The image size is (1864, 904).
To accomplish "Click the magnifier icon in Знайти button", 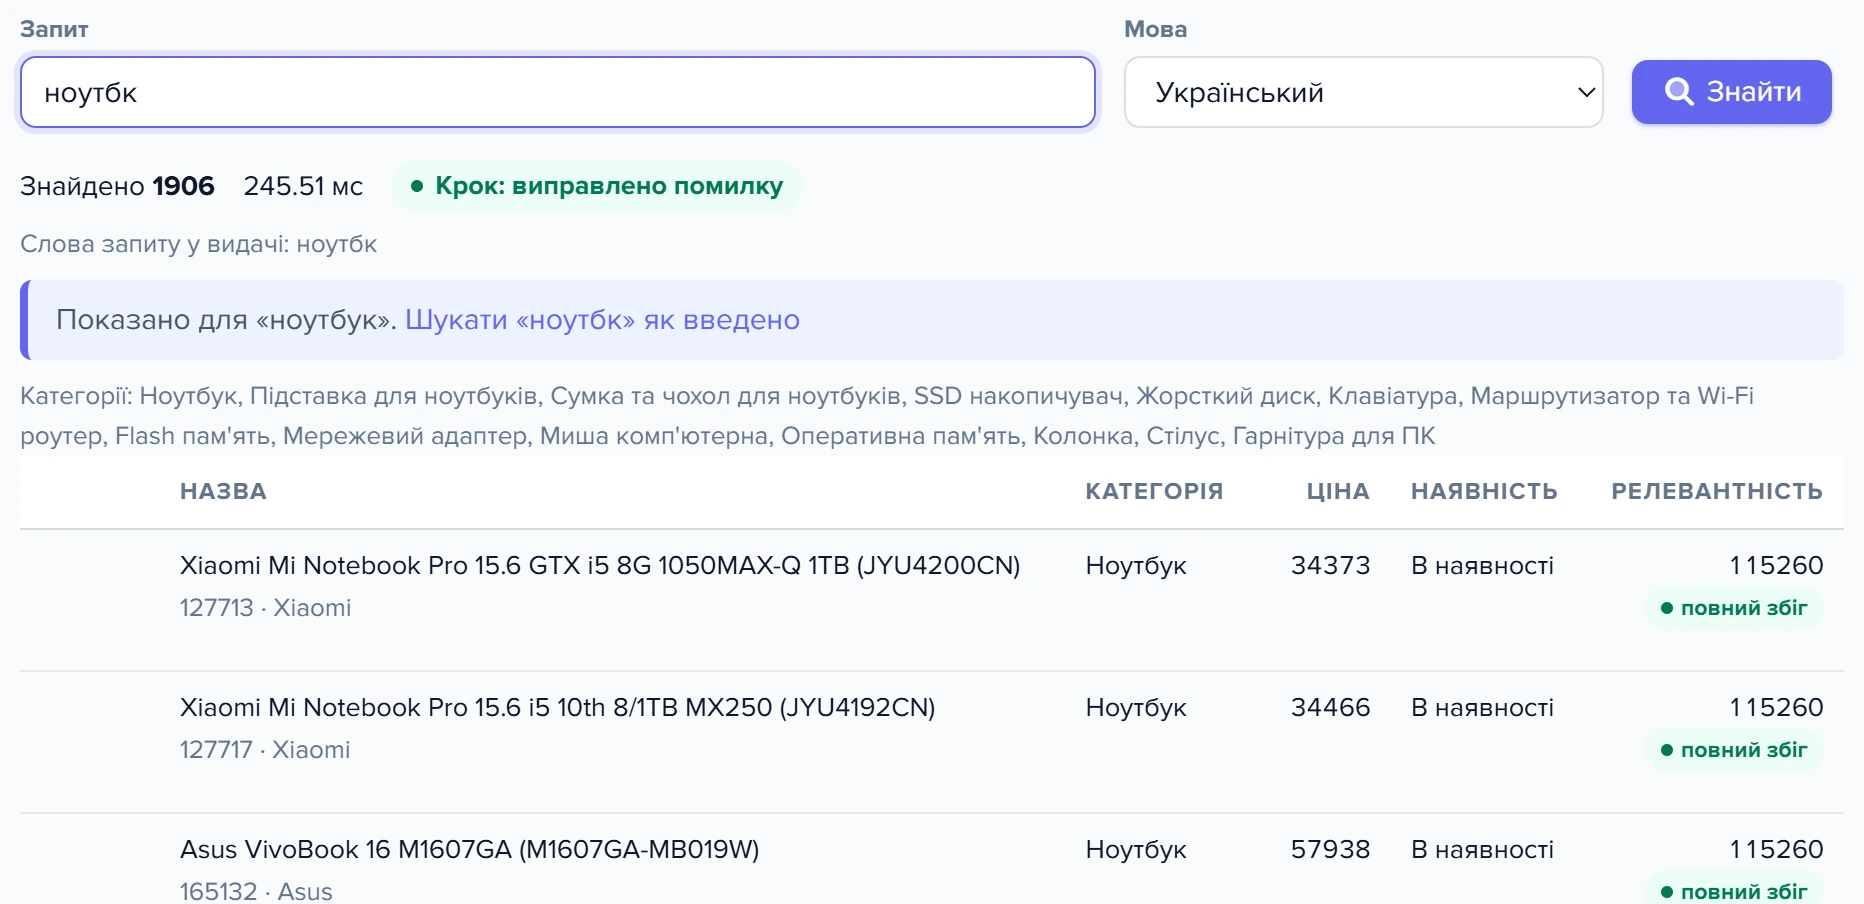I will click(x=1679, y=92).
